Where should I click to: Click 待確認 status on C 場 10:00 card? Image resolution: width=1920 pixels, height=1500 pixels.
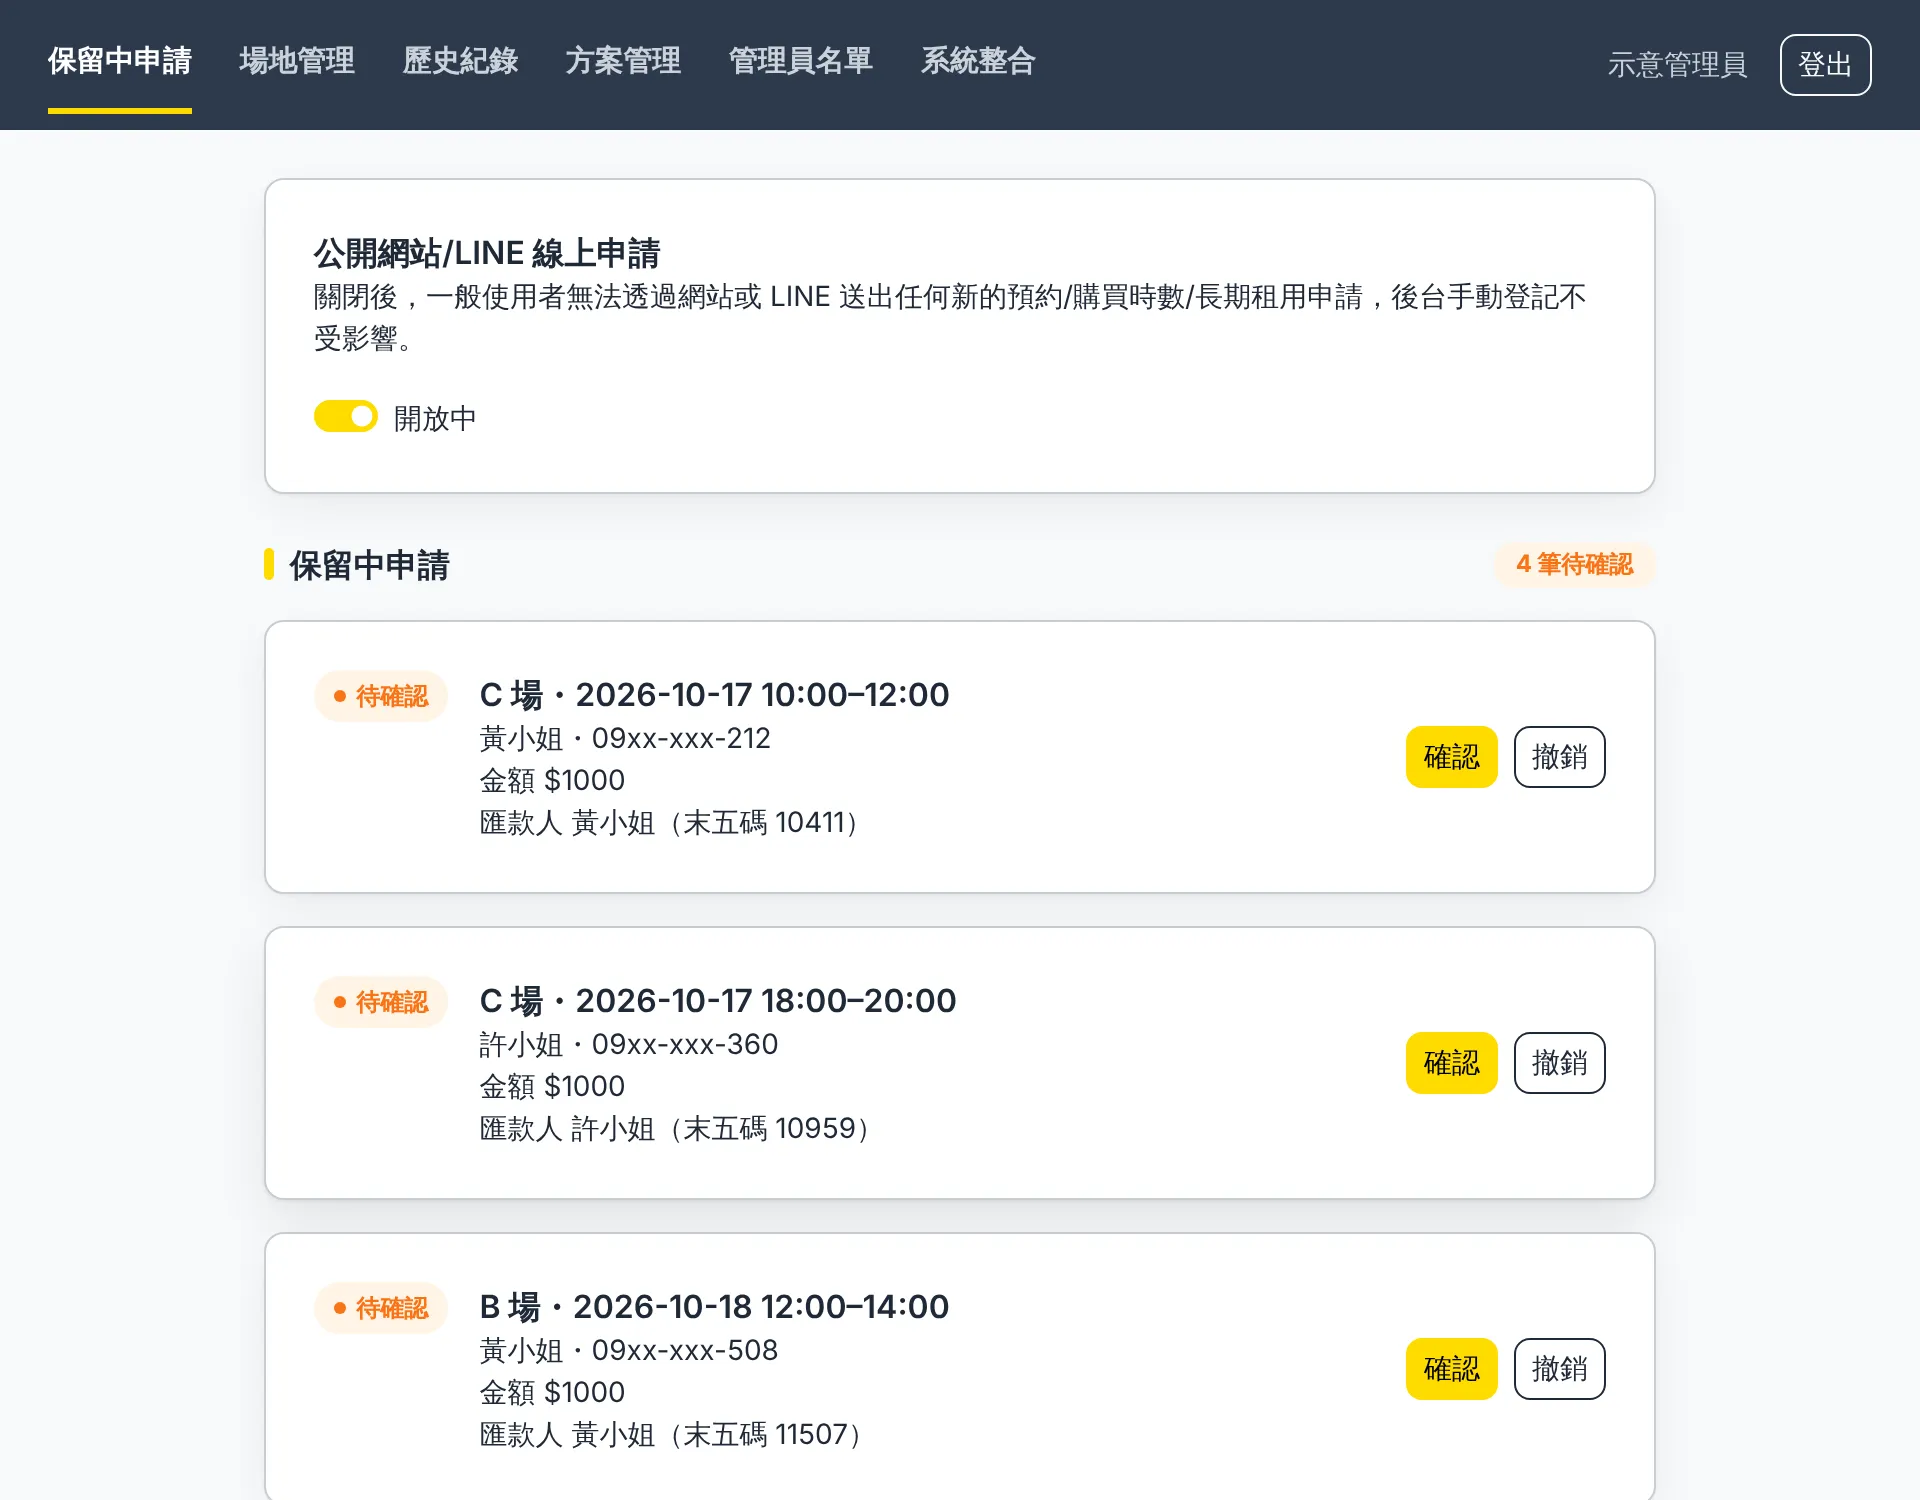click(x=381, y=696)
